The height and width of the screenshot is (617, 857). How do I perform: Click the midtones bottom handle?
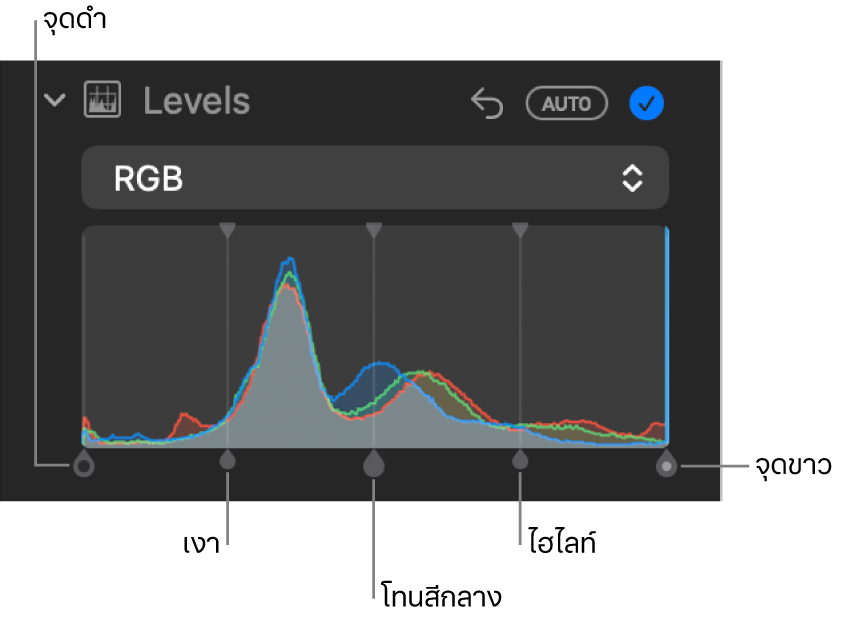tap(374, 463)
